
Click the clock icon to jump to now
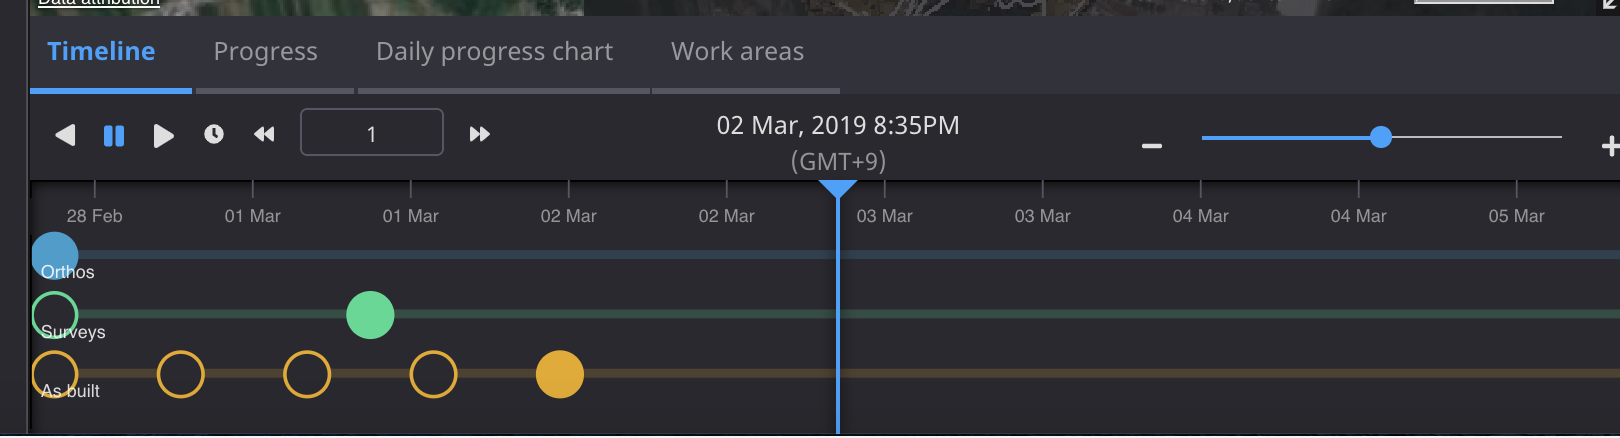tap(214, 134)
